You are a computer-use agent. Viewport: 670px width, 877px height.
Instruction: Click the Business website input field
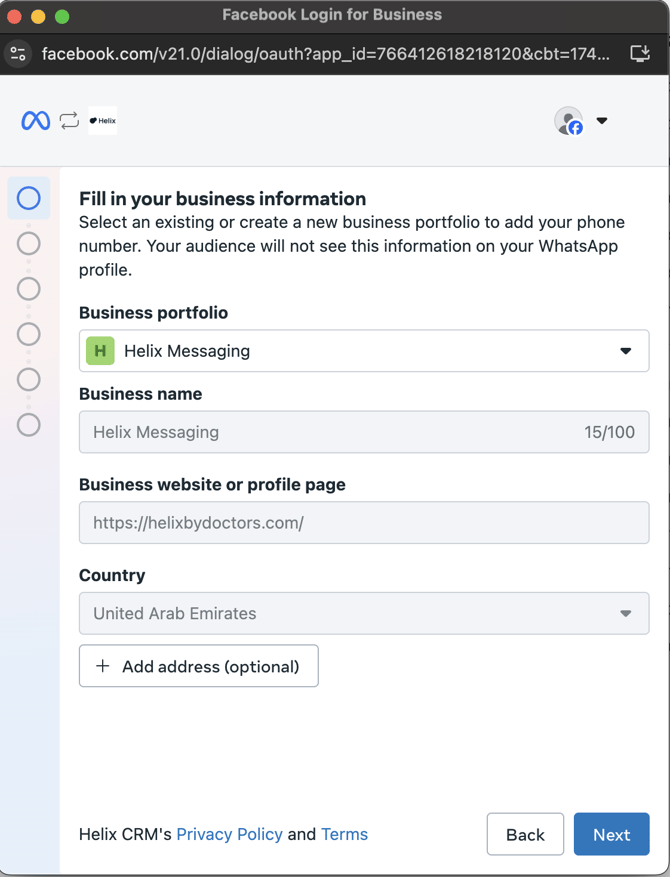(x=364, y=522)
